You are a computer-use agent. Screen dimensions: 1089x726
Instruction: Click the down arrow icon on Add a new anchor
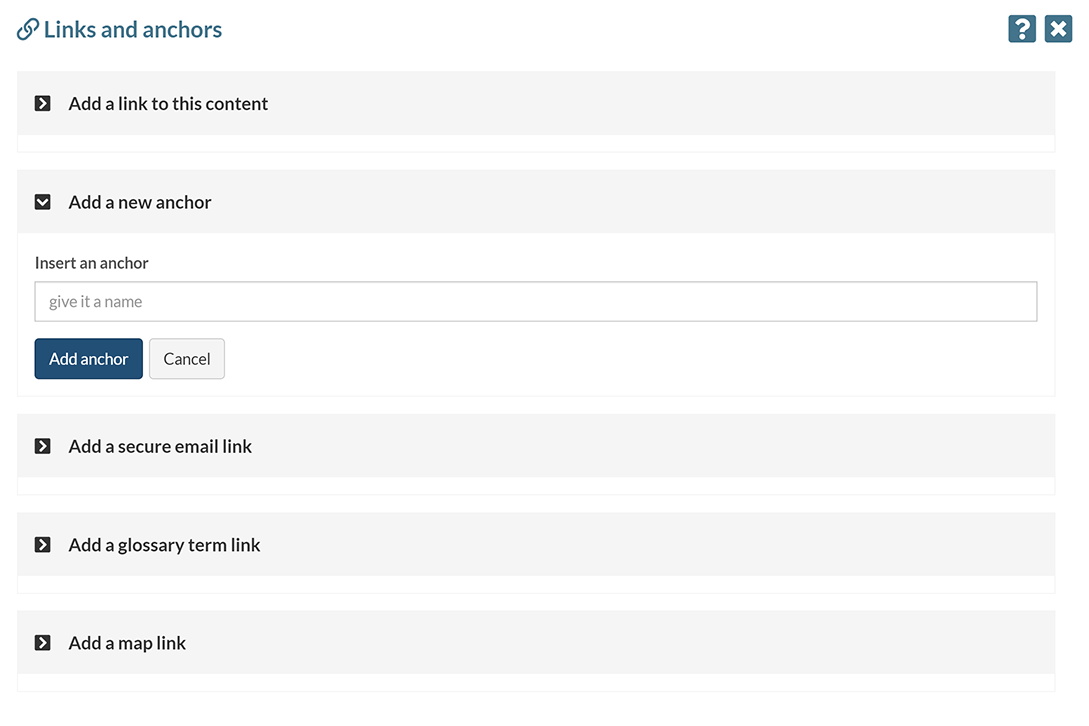pos(42,201)
